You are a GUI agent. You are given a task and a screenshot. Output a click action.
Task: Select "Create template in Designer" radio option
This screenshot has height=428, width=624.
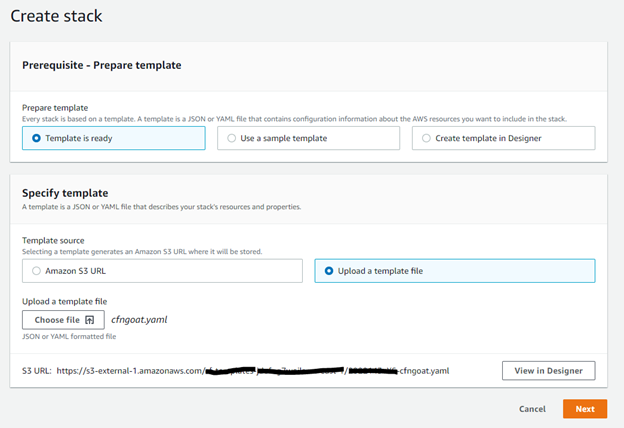point(427,138)
